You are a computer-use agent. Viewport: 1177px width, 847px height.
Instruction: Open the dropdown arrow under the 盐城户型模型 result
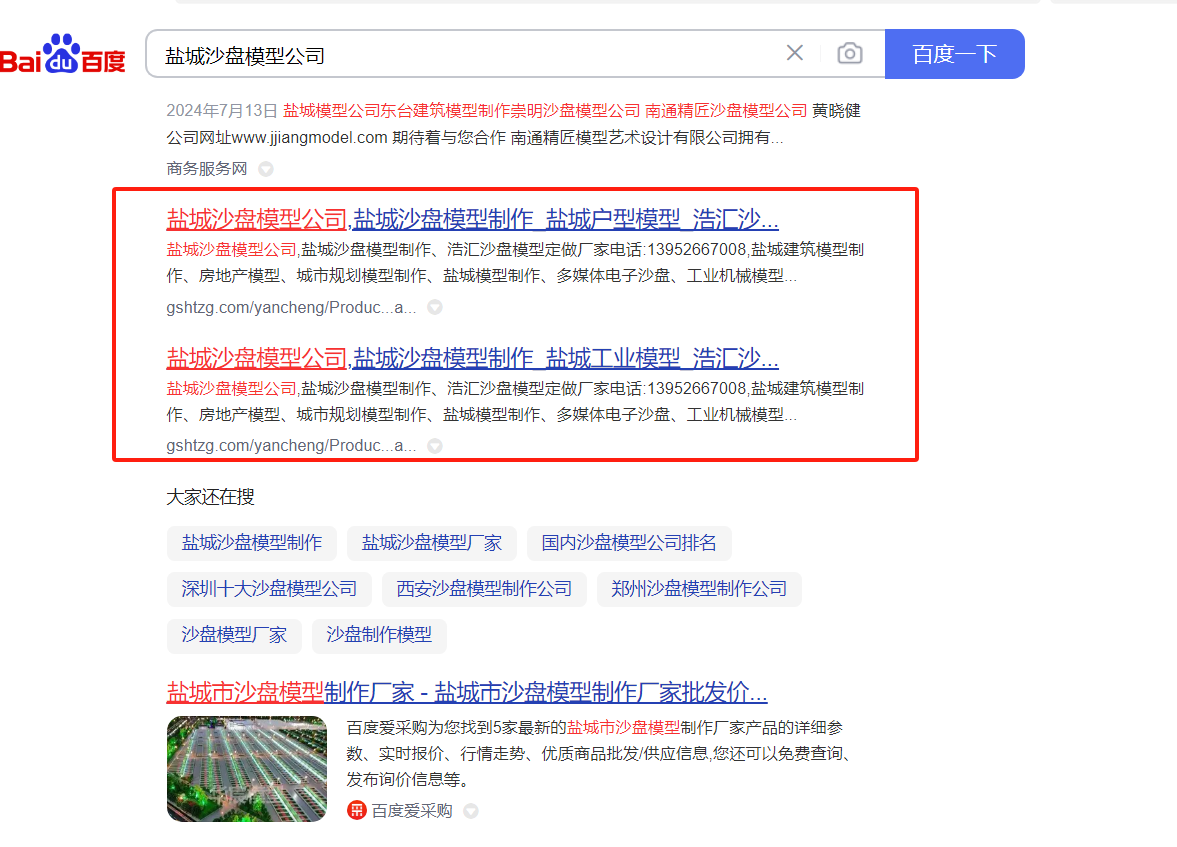[435, 308]
